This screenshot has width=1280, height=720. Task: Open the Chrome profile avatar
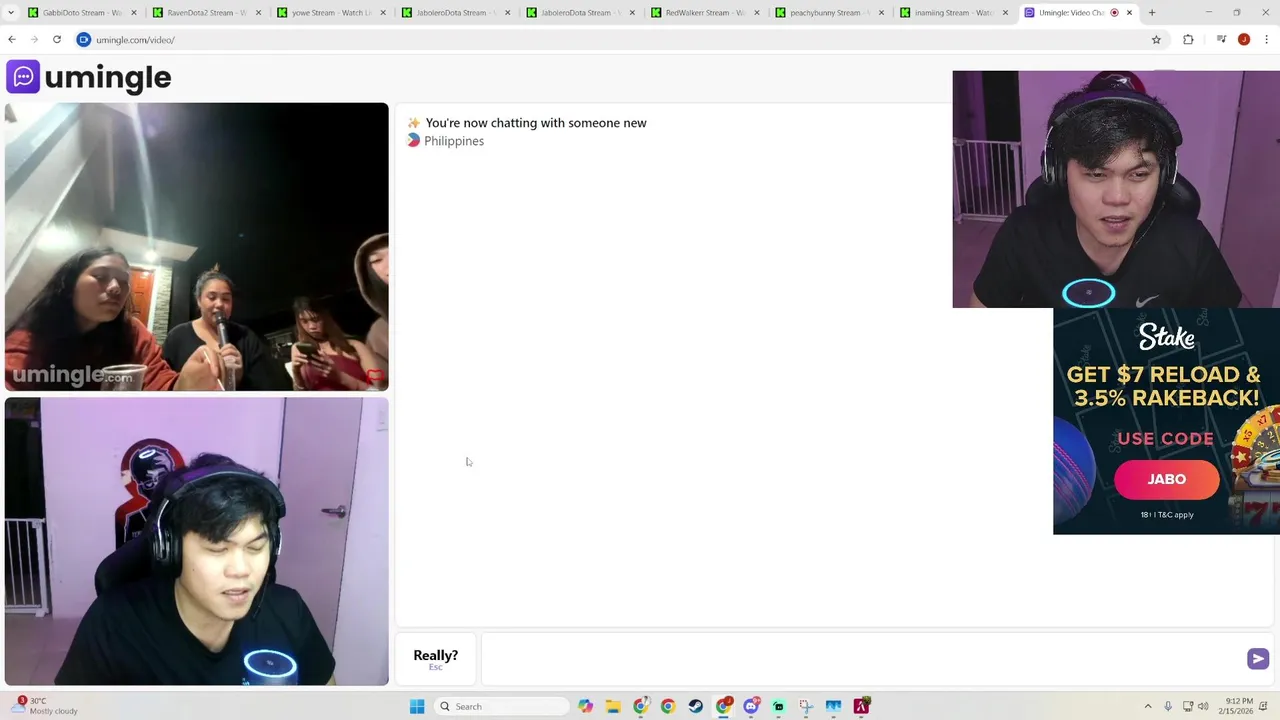(1244, 40)
